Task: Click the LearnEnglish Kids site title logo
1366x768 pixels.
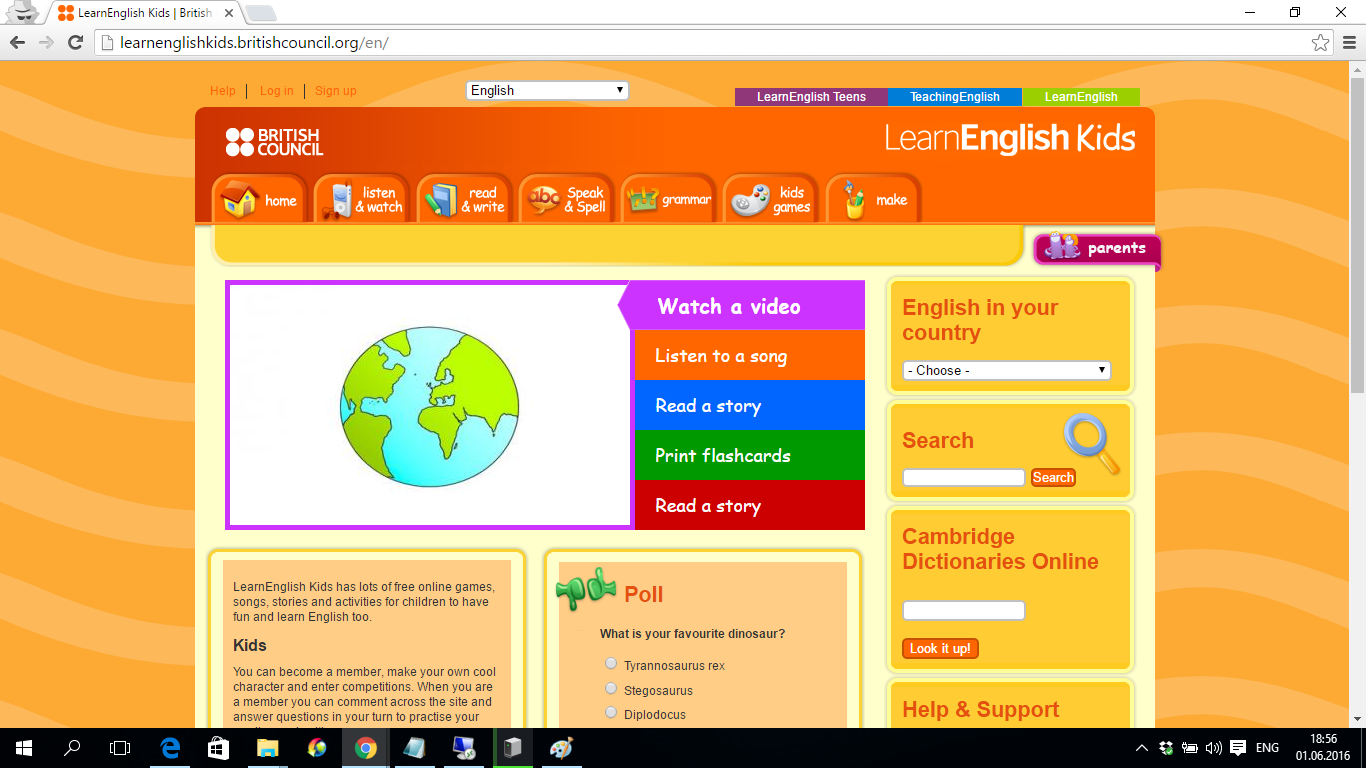Action: point(1010,138)
